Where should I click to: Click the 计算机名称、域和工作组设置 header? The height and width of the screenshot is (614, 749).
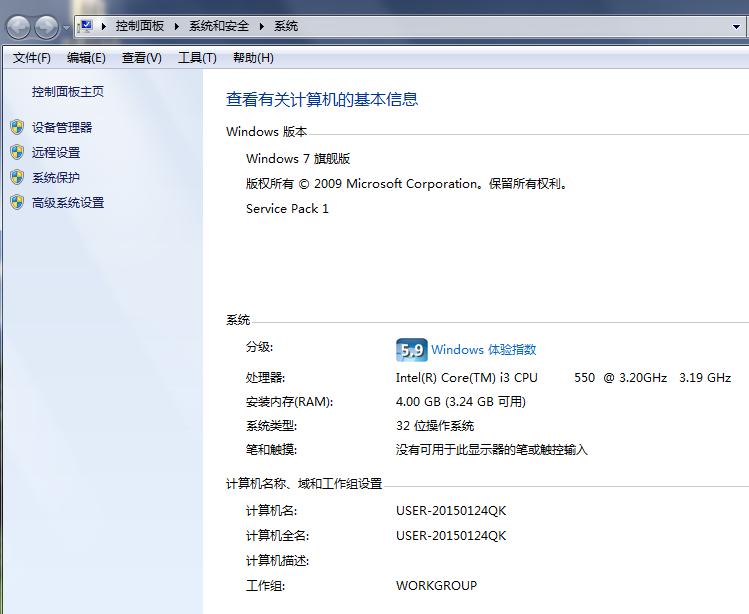pyautogui.click(x=304, y=484)
